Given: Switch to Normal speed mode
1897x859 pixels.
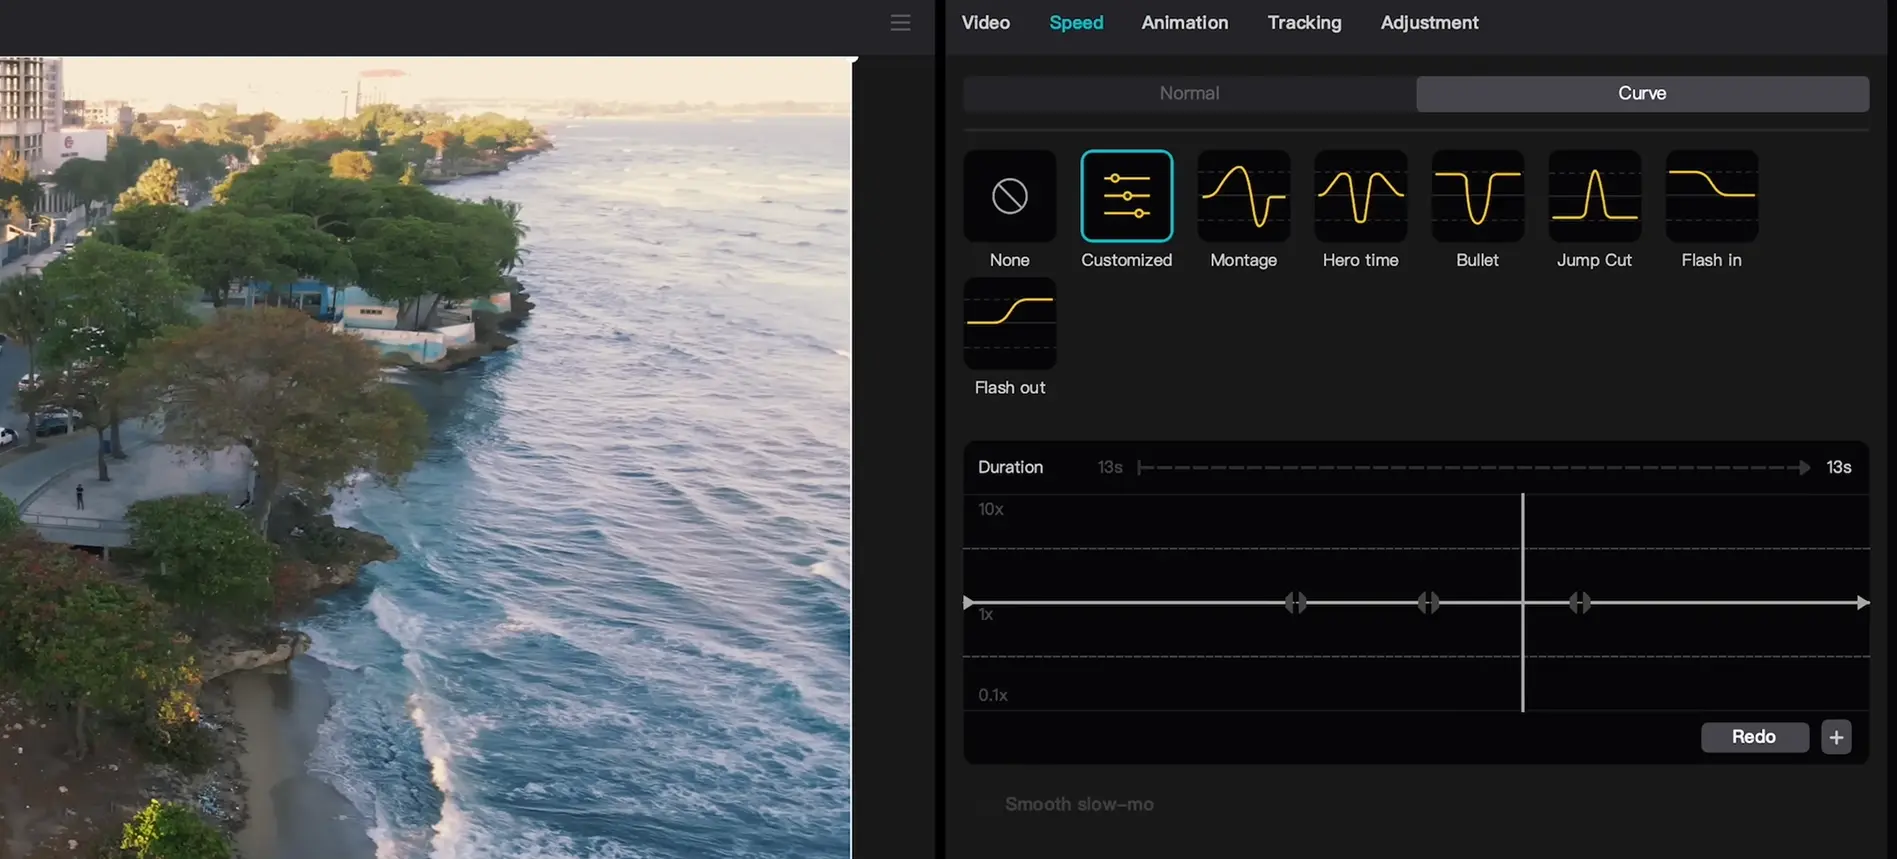Looking at the screenshot, I should tap(1189, 93).
